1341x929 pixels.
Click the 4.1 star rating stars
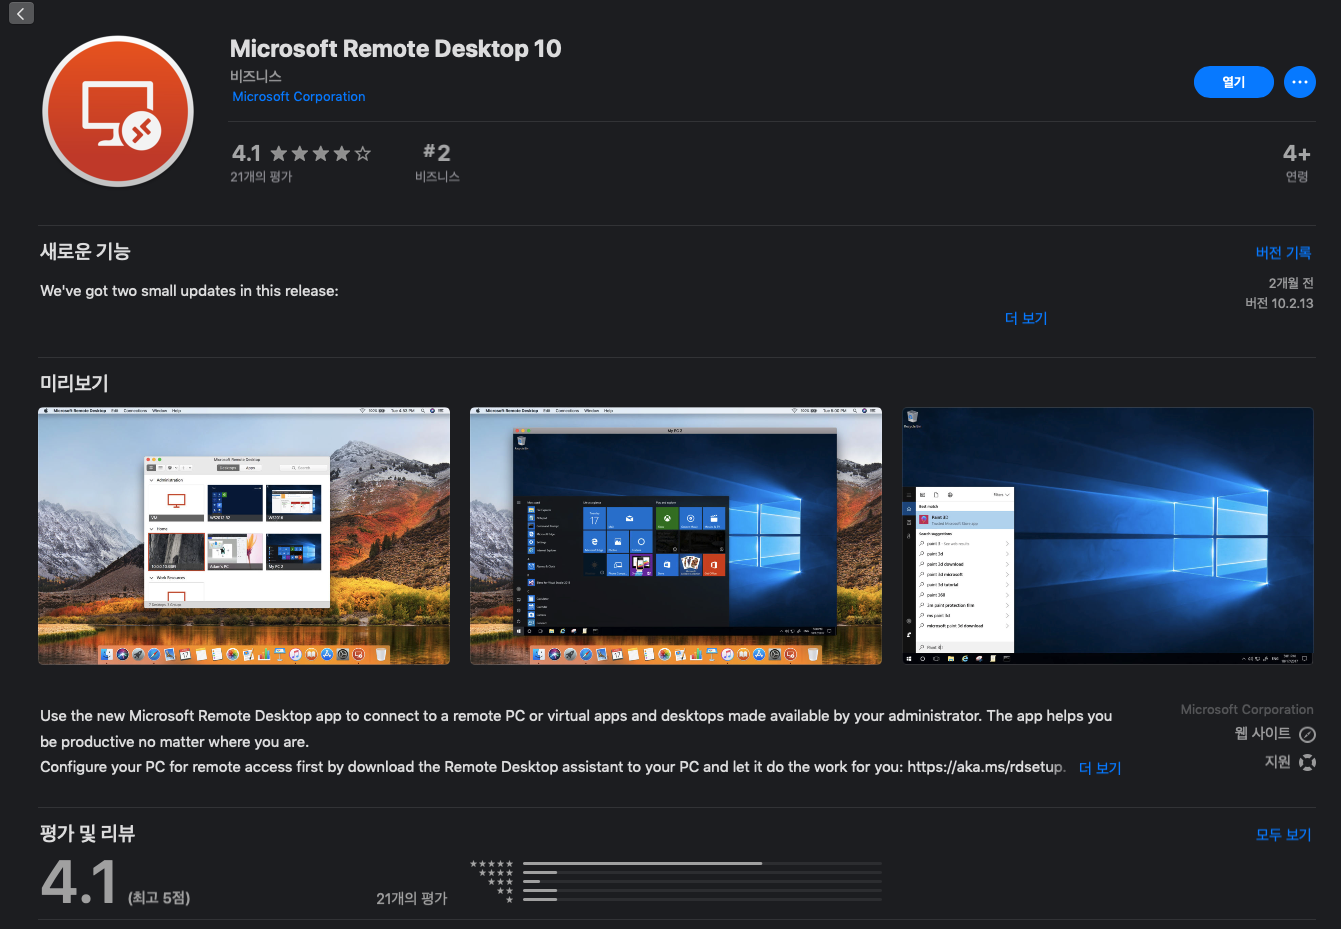(320, 153)
